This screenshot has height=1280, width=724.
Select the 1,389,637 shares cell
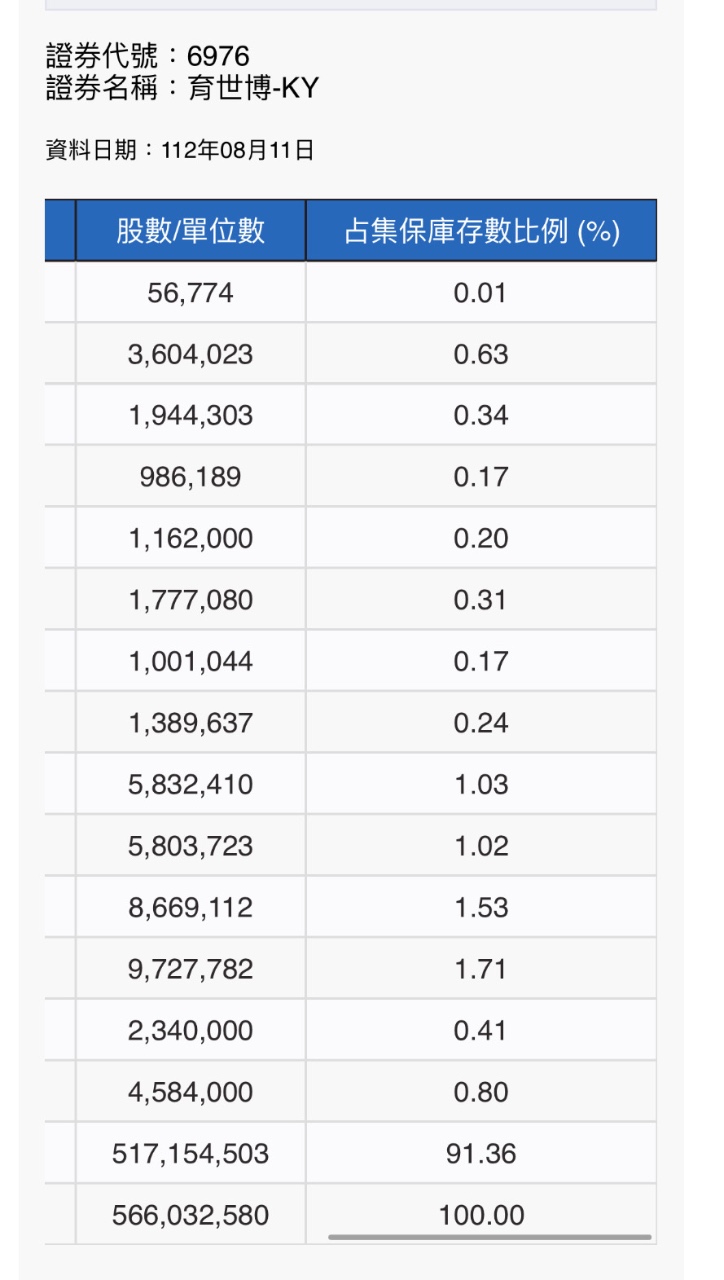(190, 723)
